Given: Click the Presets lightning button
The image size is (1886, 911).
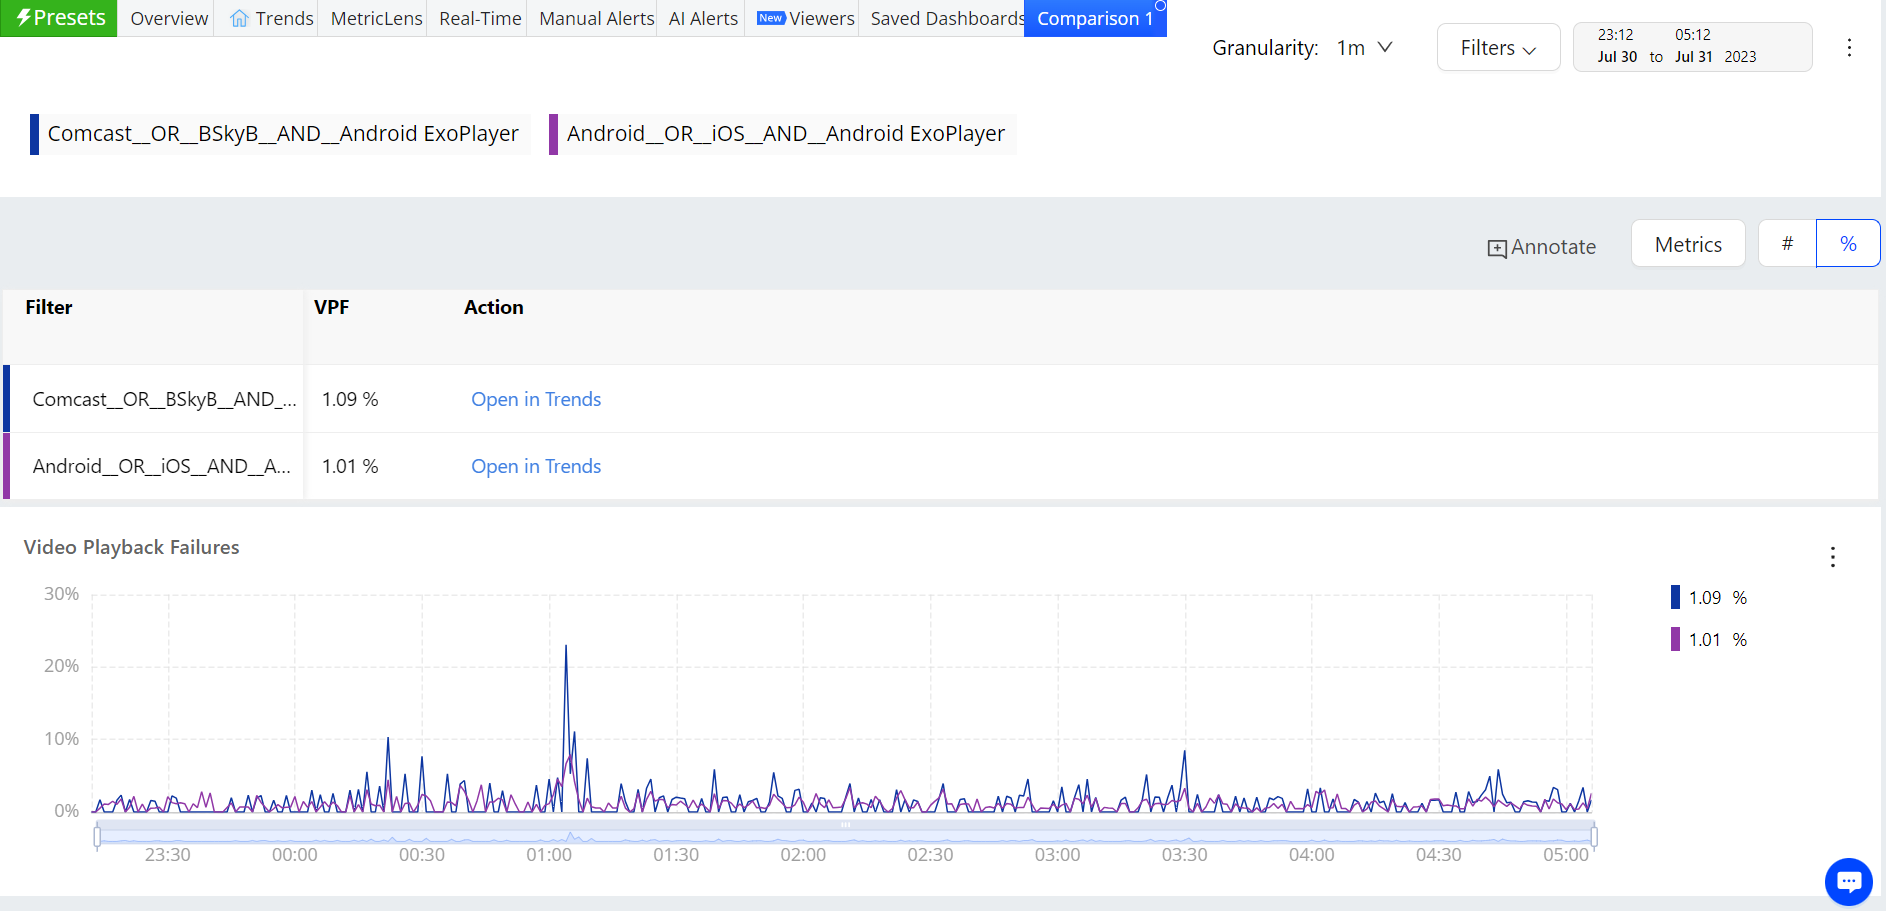Looking at the screenshot, I should [x=59, y=18].
